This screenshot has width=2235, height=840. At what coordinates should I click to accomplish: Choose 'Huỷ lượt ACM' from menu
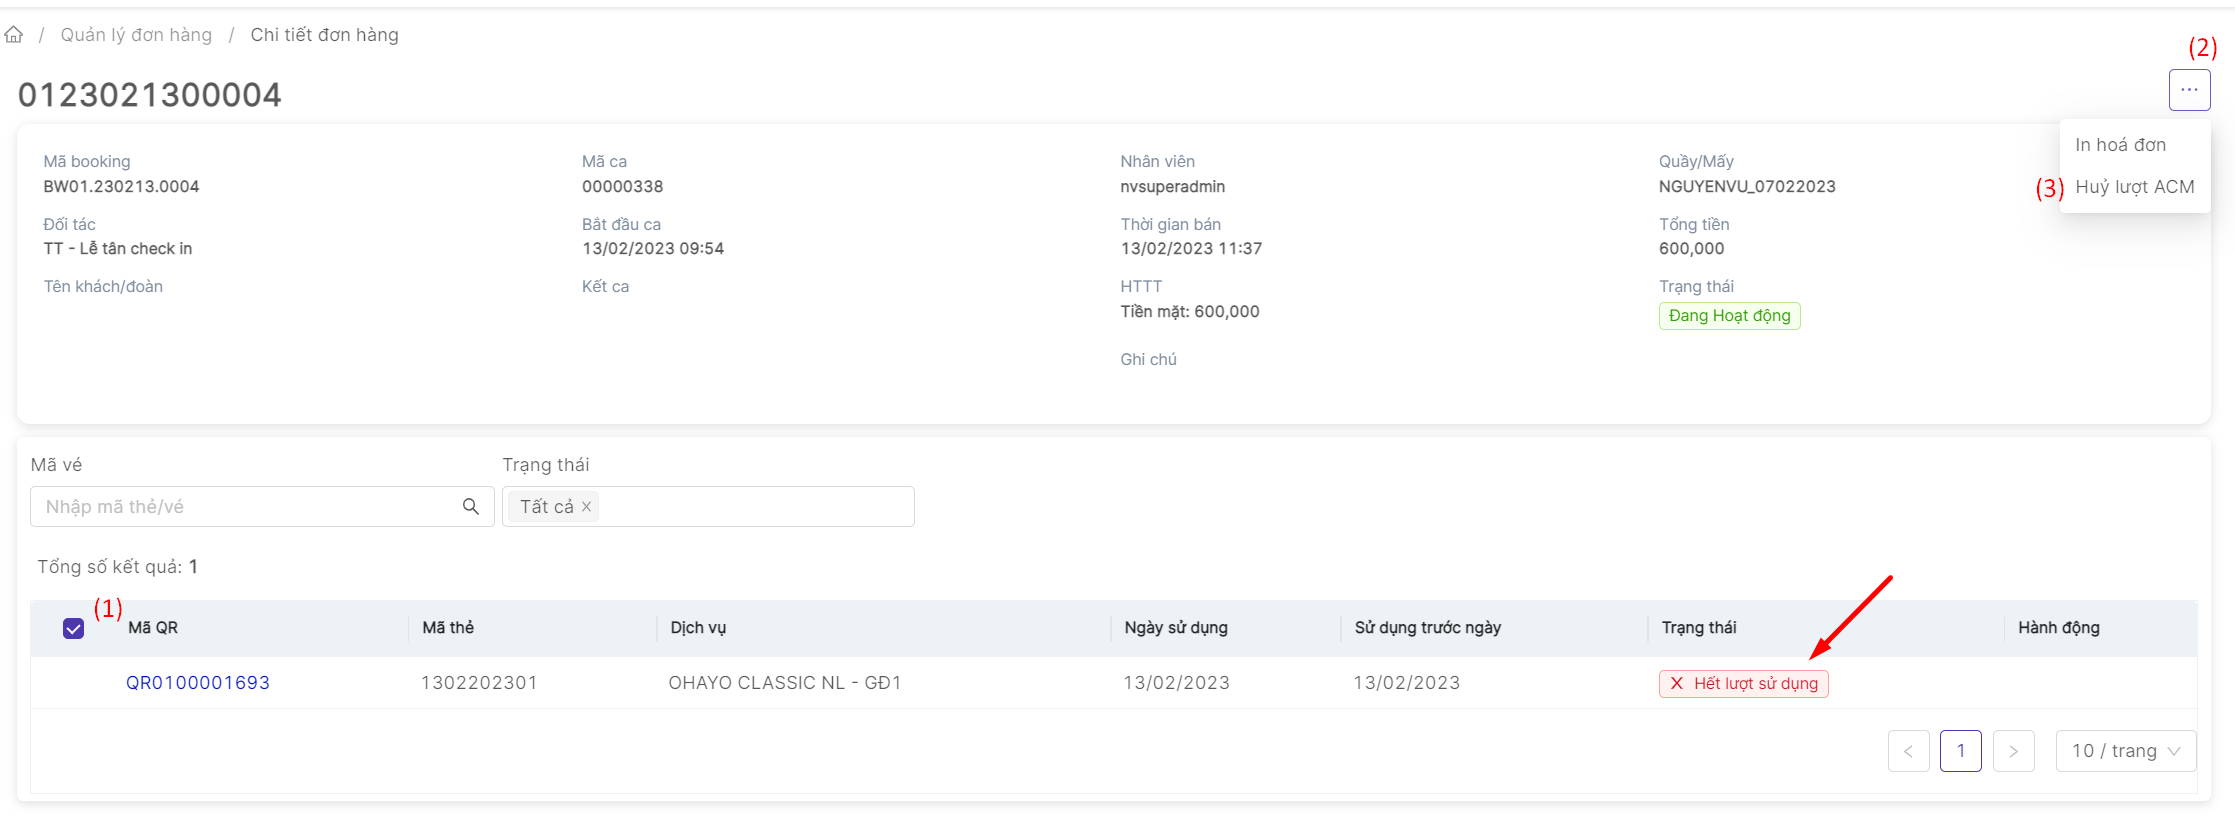(x=2134, y=187)
